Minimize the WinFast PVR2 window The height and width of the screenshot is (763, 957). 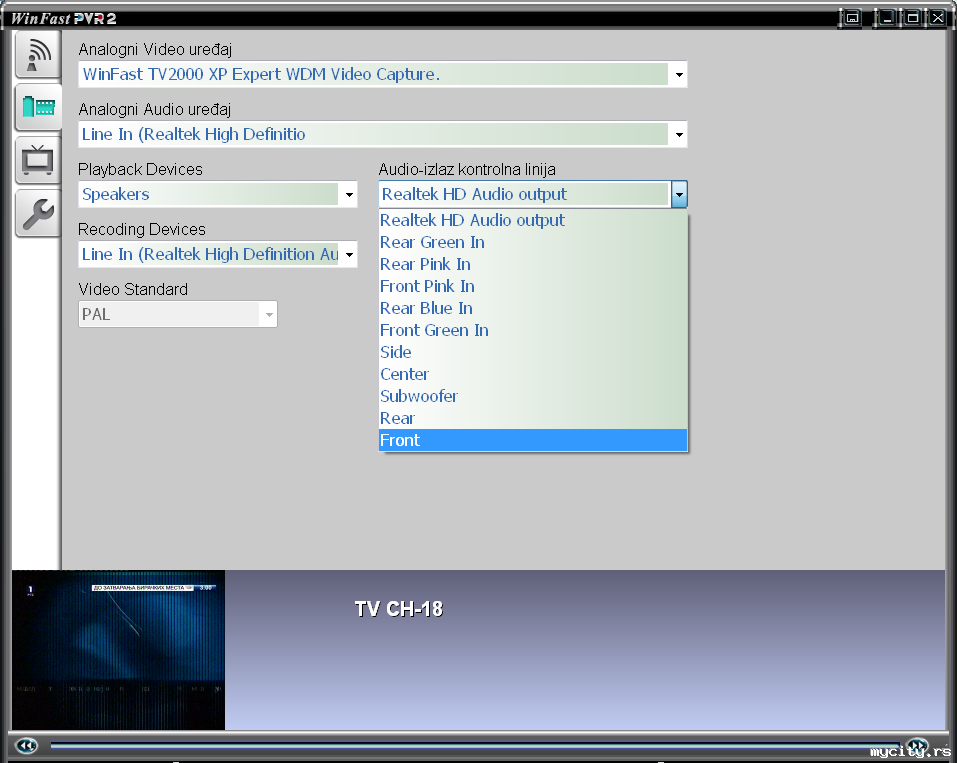pos(886,18)
